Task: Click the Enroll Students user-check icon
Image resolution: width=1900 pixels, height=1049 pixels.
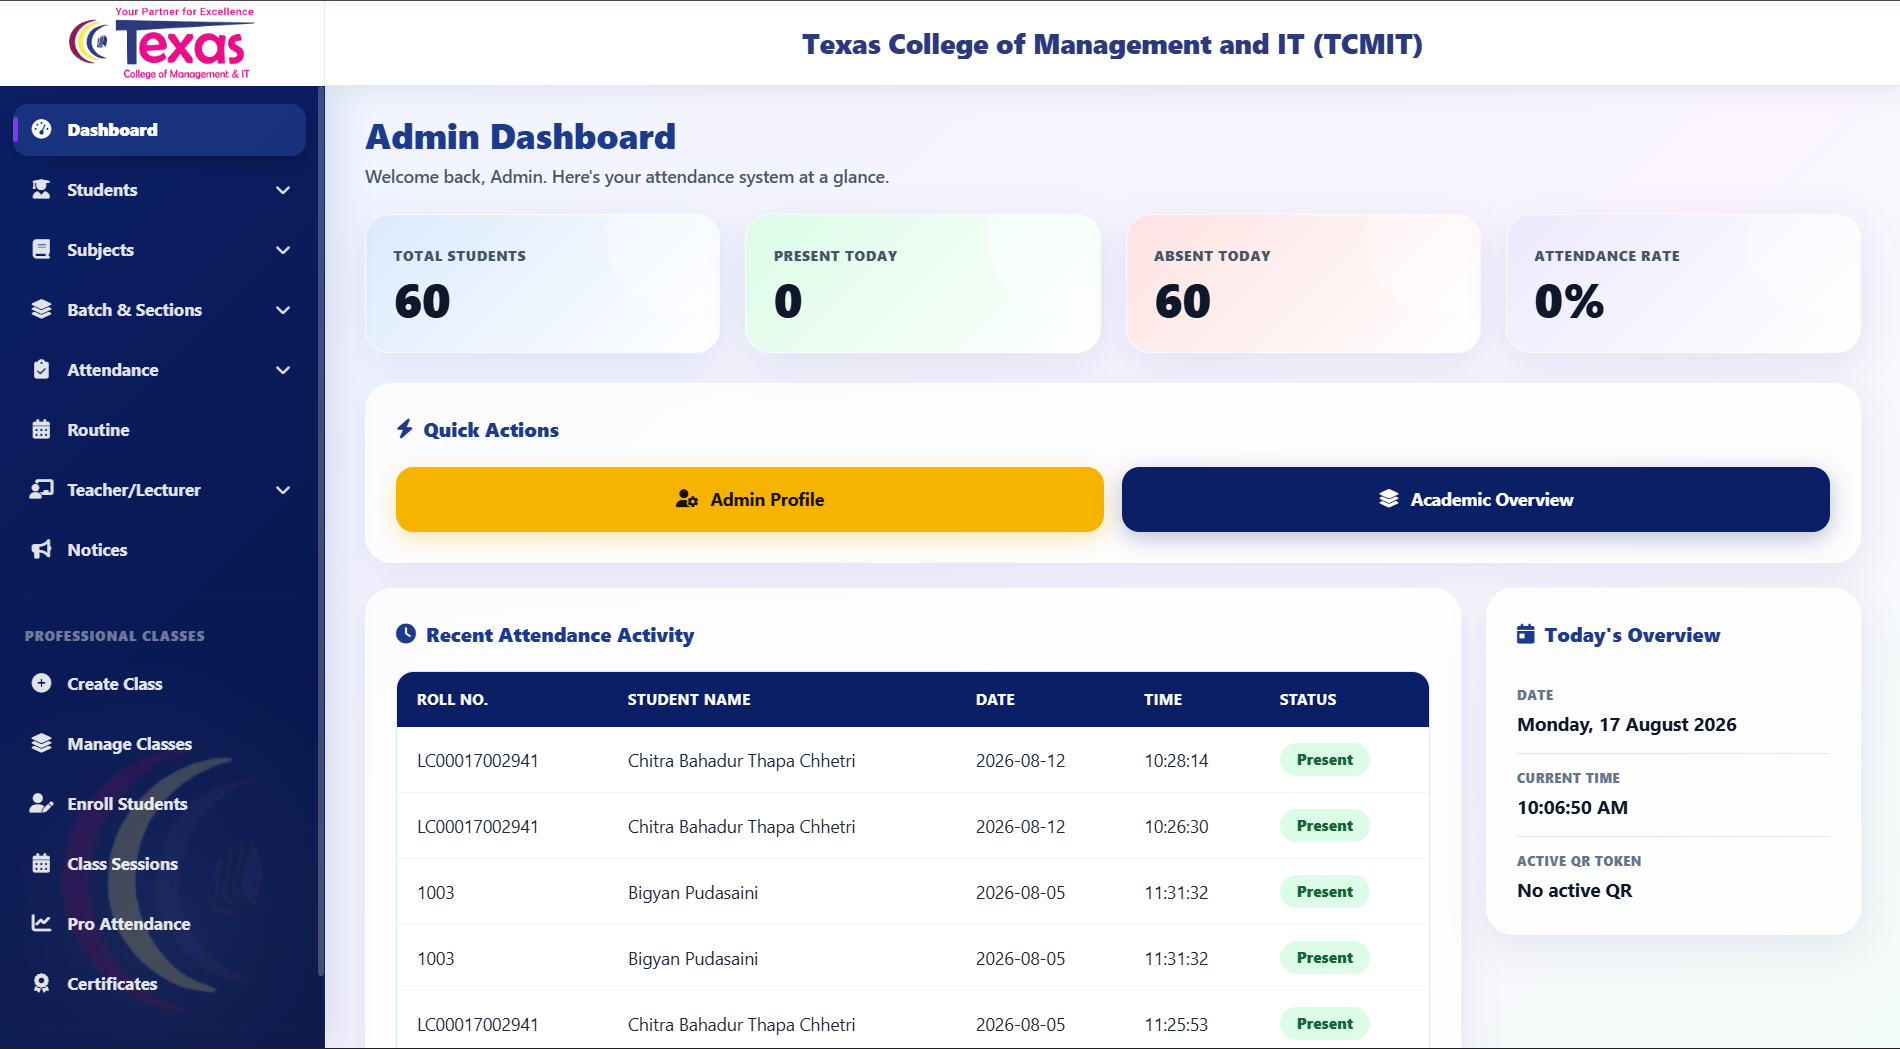Action: click(x=41, y=803)
